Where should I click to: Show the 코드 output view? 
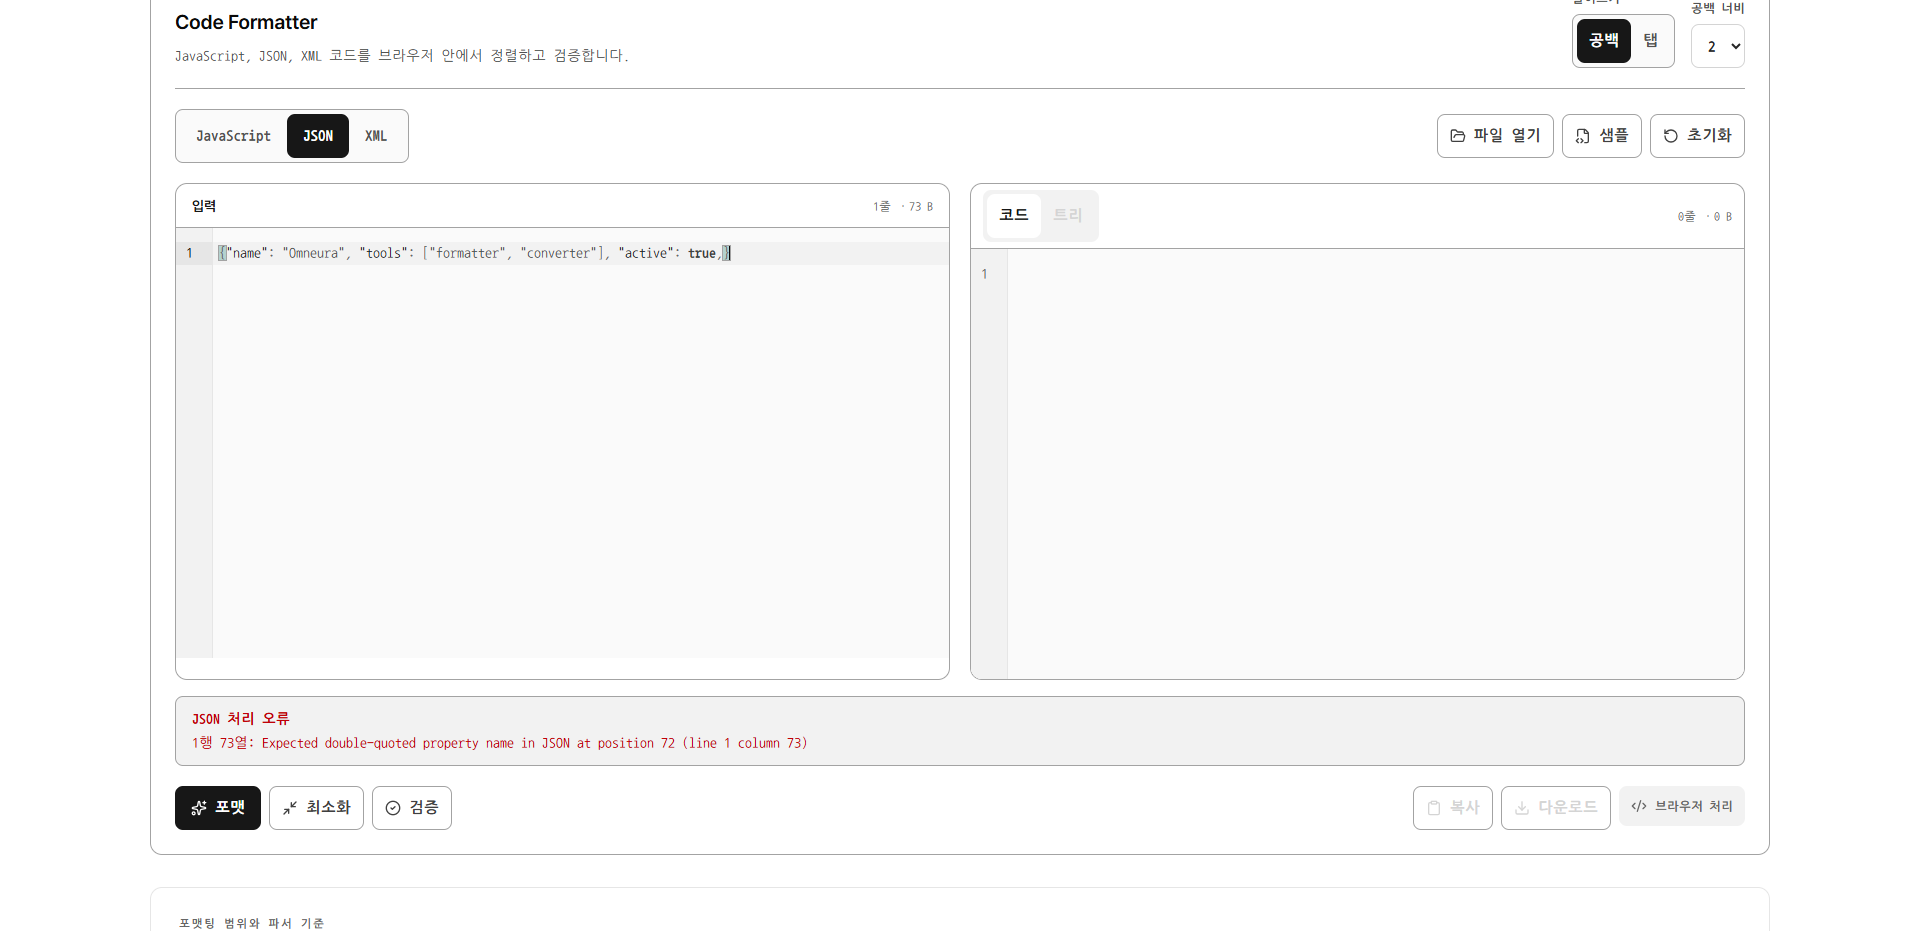point(1014,215)
